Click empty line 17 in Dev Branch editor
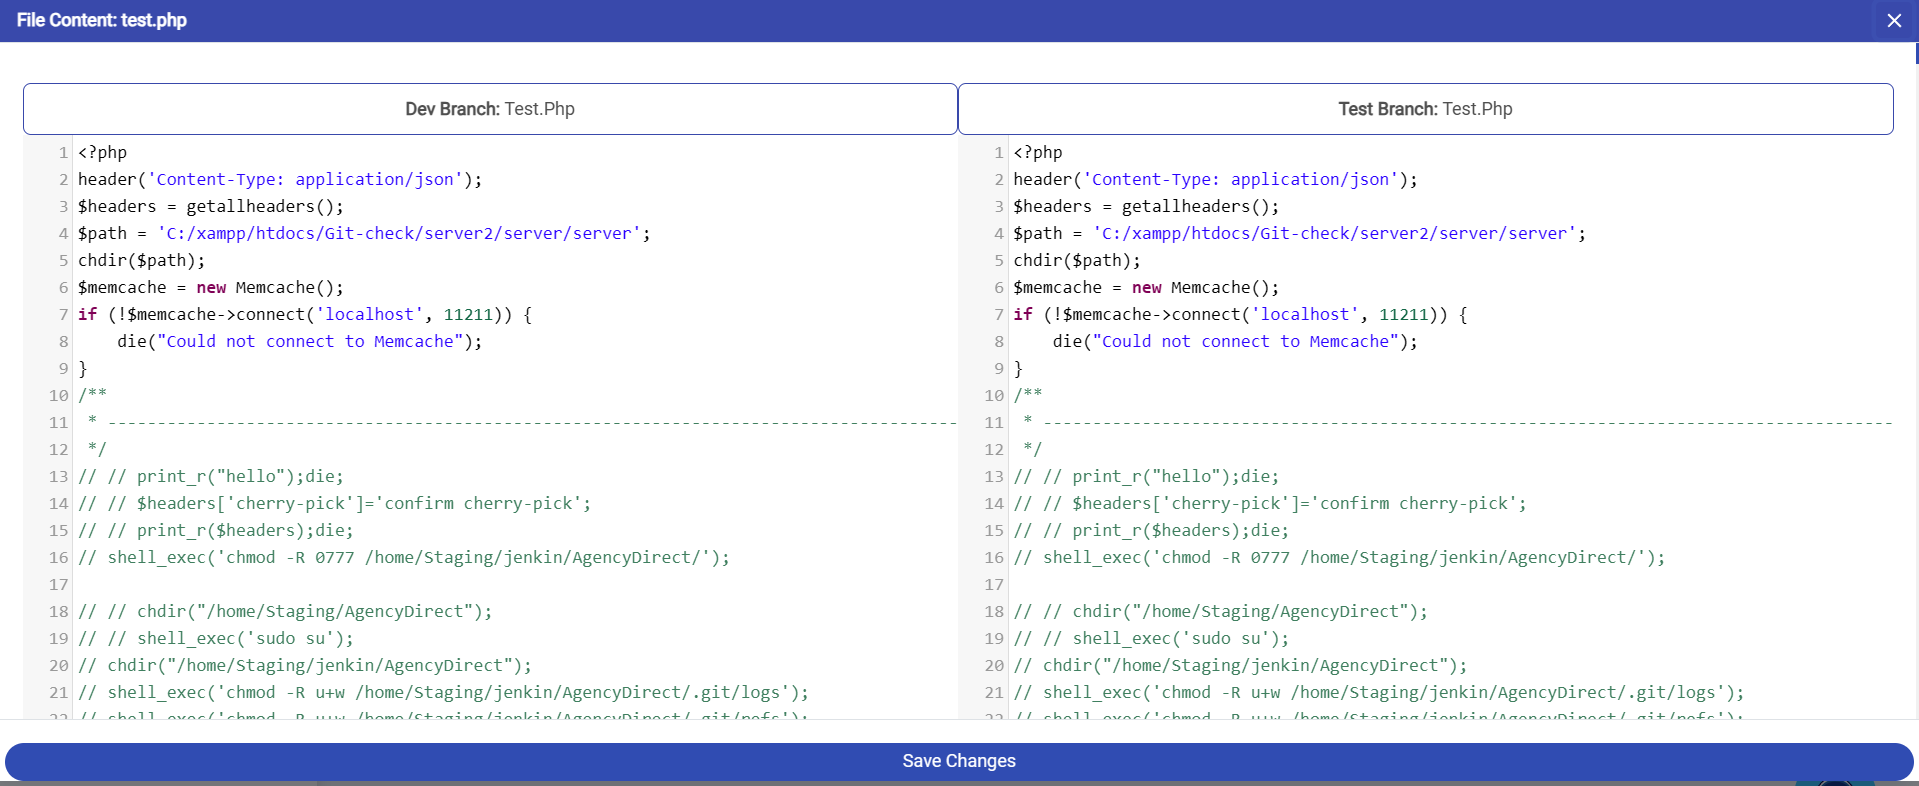Image resolution: width=1919 pixels, height=786 pixels. [x=400, y=585]
